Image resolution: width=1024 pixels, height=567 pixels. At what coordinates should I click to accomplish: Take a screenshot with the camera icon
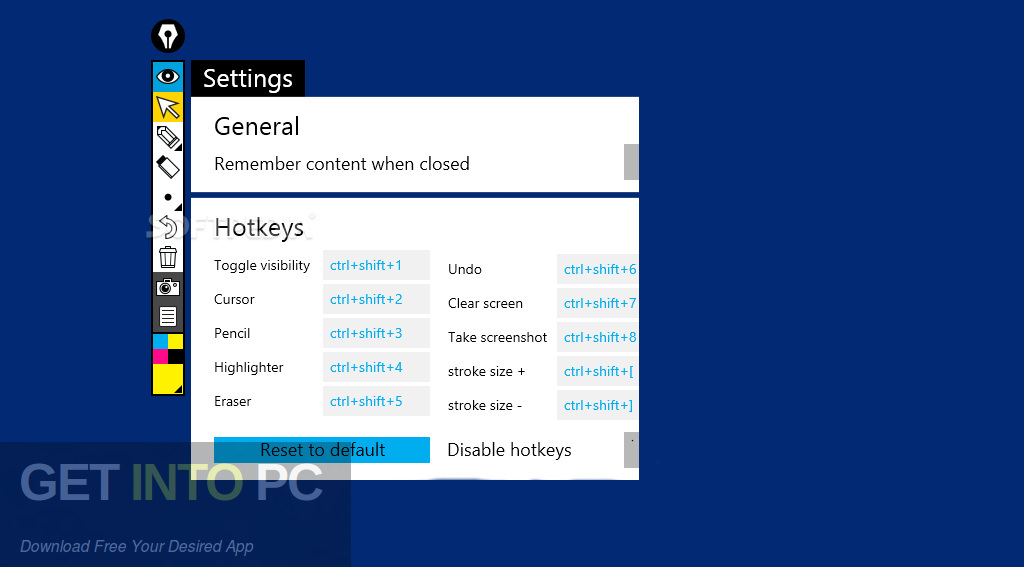point(168,287)
